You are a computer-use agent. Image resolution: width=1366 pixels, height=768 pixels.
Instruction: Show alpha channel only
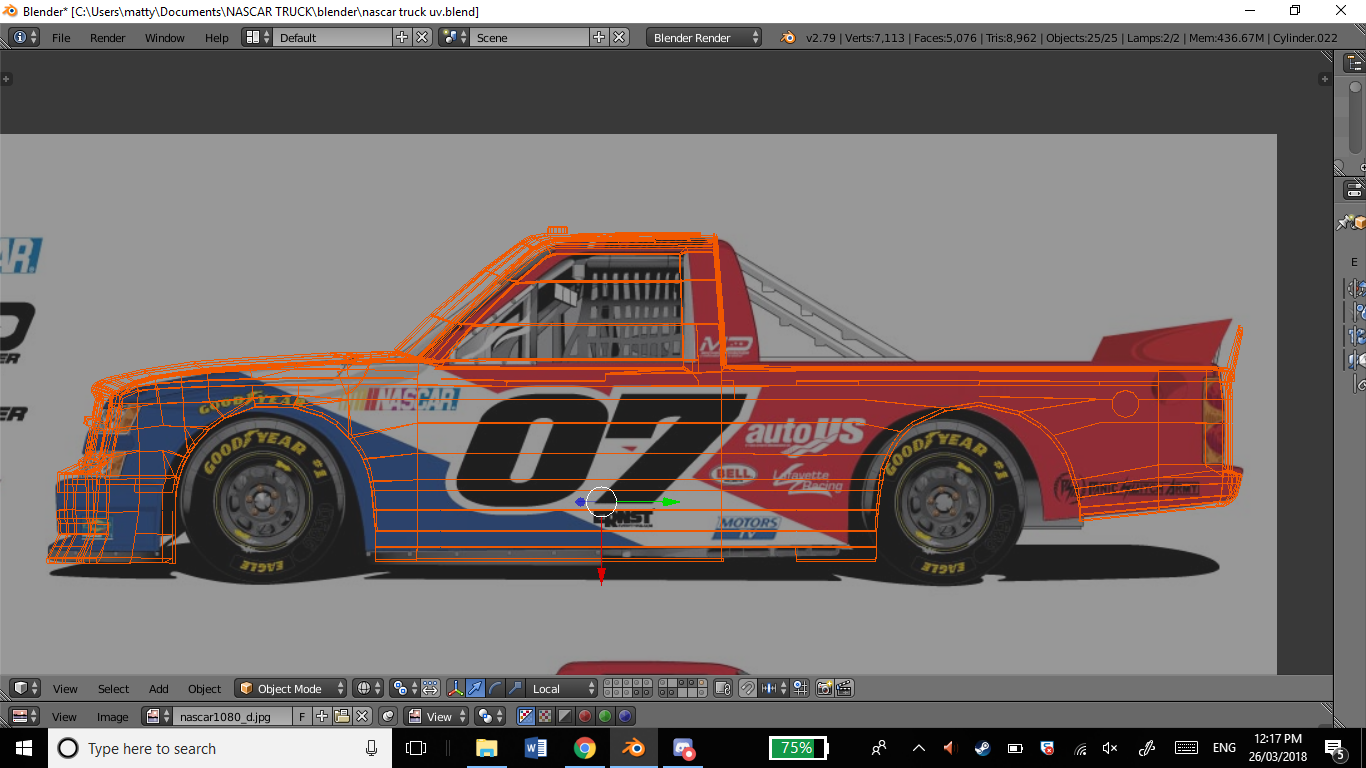pyautogui.click(x=565, y=716)
